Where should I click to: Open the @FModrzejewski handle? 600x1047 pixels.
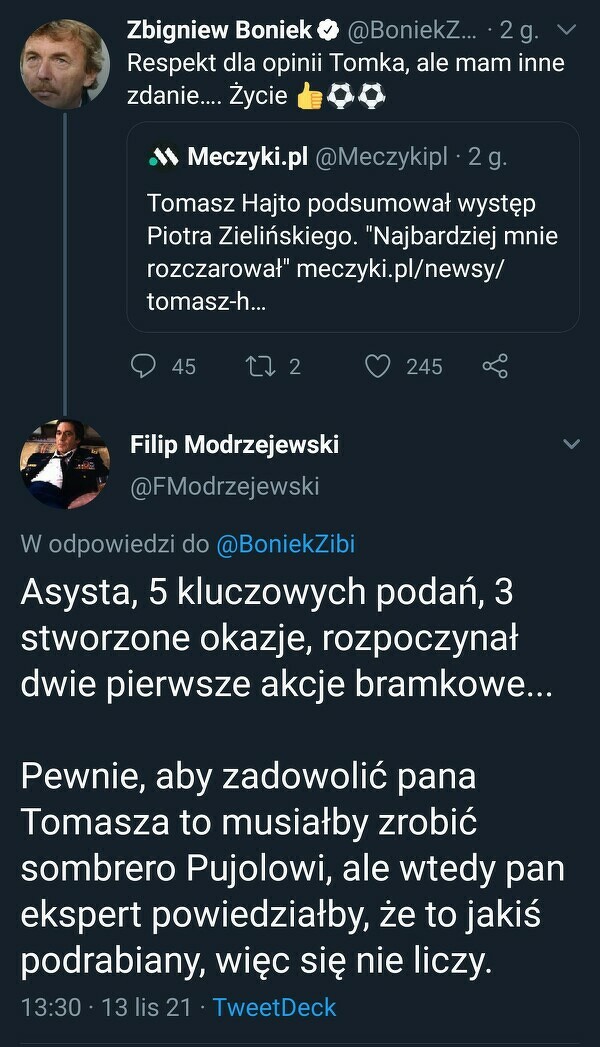[225, 486]
